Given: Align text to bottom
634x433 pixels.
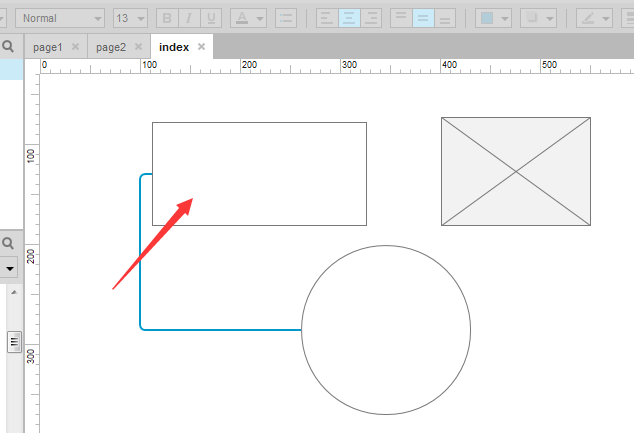Looking at the screenshot, I should click(x=445, y=18).
